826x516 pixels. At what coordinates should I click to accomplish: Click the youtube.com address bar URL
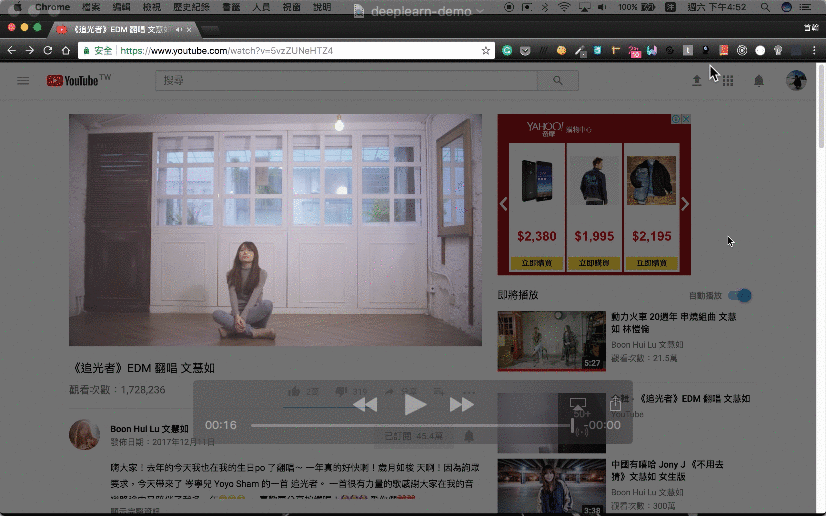click(x=227, y=51)
